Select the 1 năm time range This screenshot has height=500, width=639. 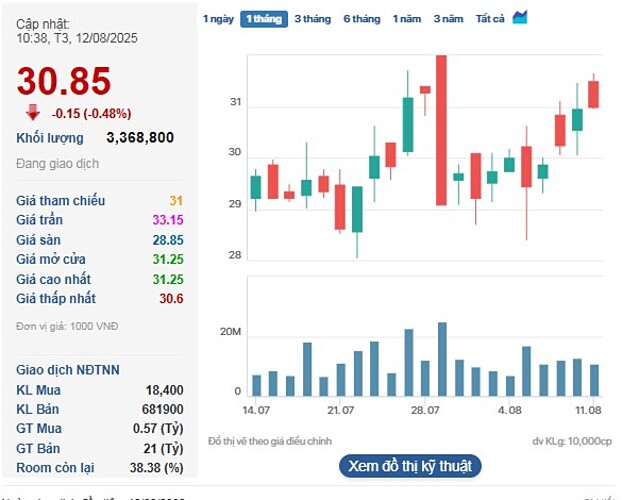[407, 19]
